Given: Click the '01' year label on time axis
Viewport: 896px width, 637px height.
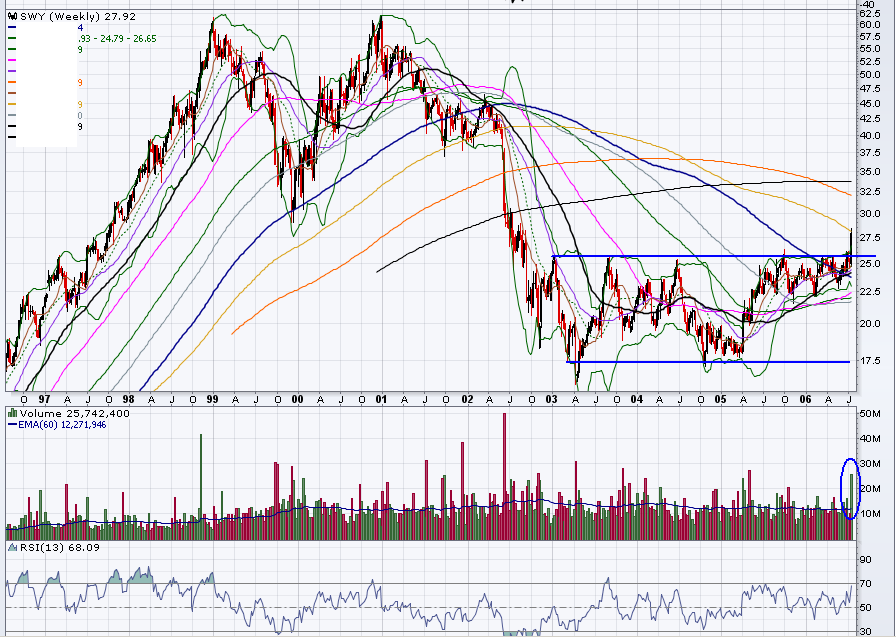Looking at the screenshot, I should [x=381, y=399].
